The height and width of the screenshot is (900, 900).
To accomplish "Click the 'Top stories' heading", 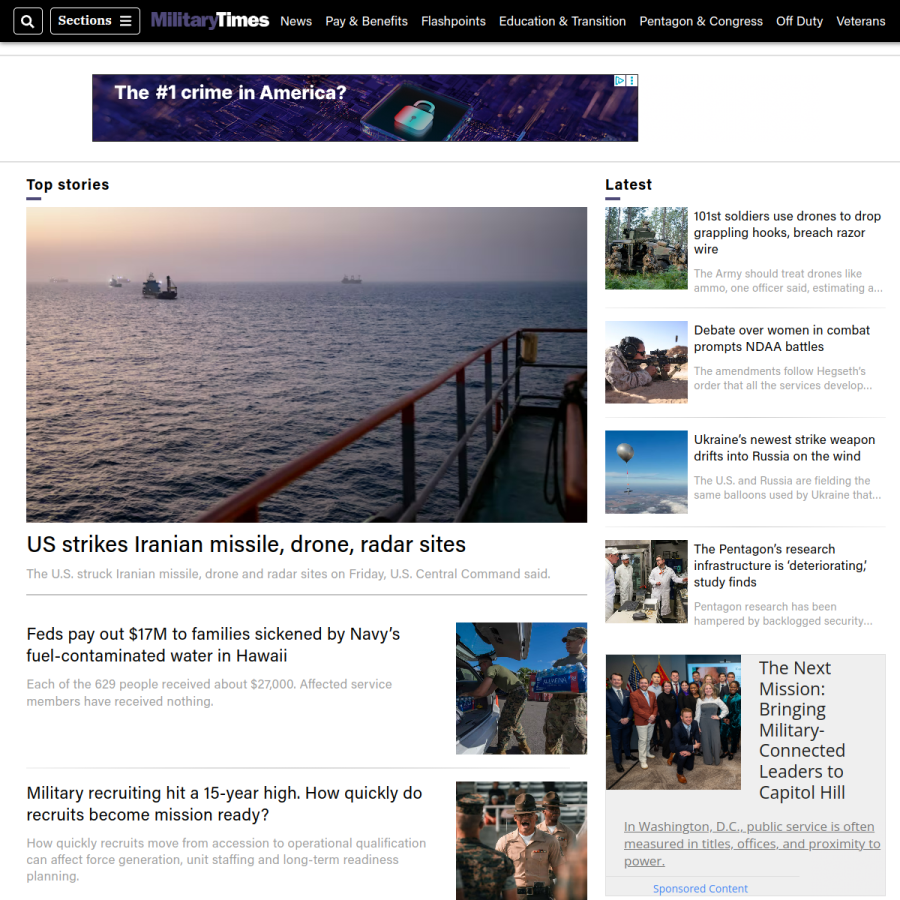I will [68, 185].
